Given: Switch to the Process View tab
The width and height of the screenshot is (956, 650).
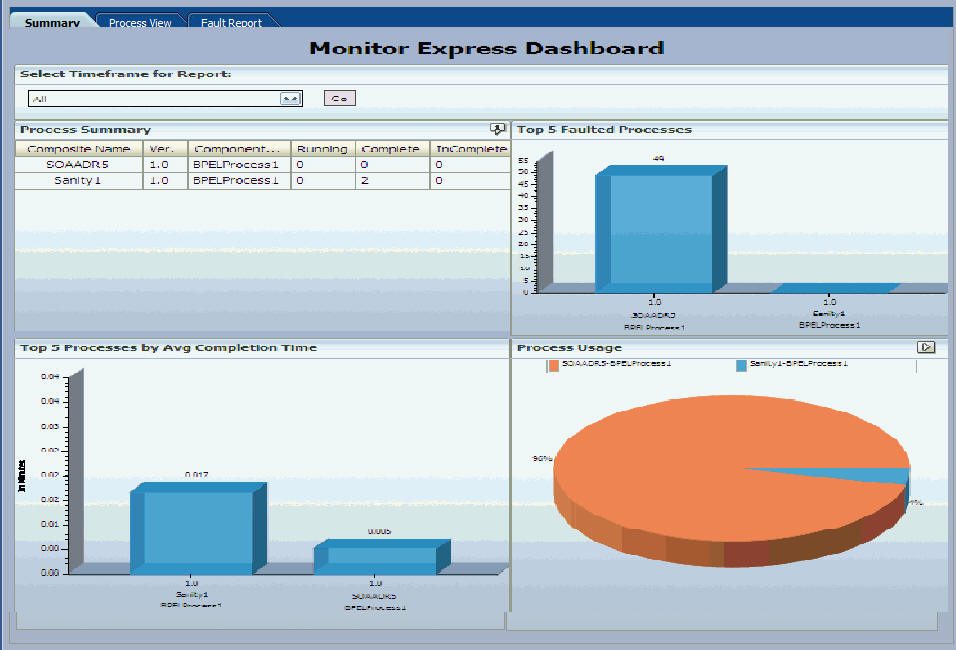Looking at the screenshot, I should [141, 20].
